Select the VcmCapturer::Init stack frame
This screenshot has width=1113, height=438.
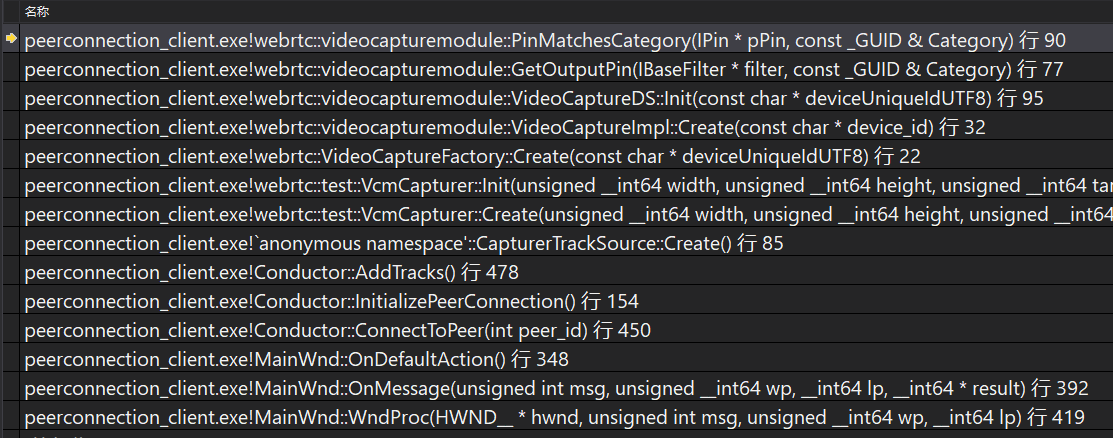point(567,185)
